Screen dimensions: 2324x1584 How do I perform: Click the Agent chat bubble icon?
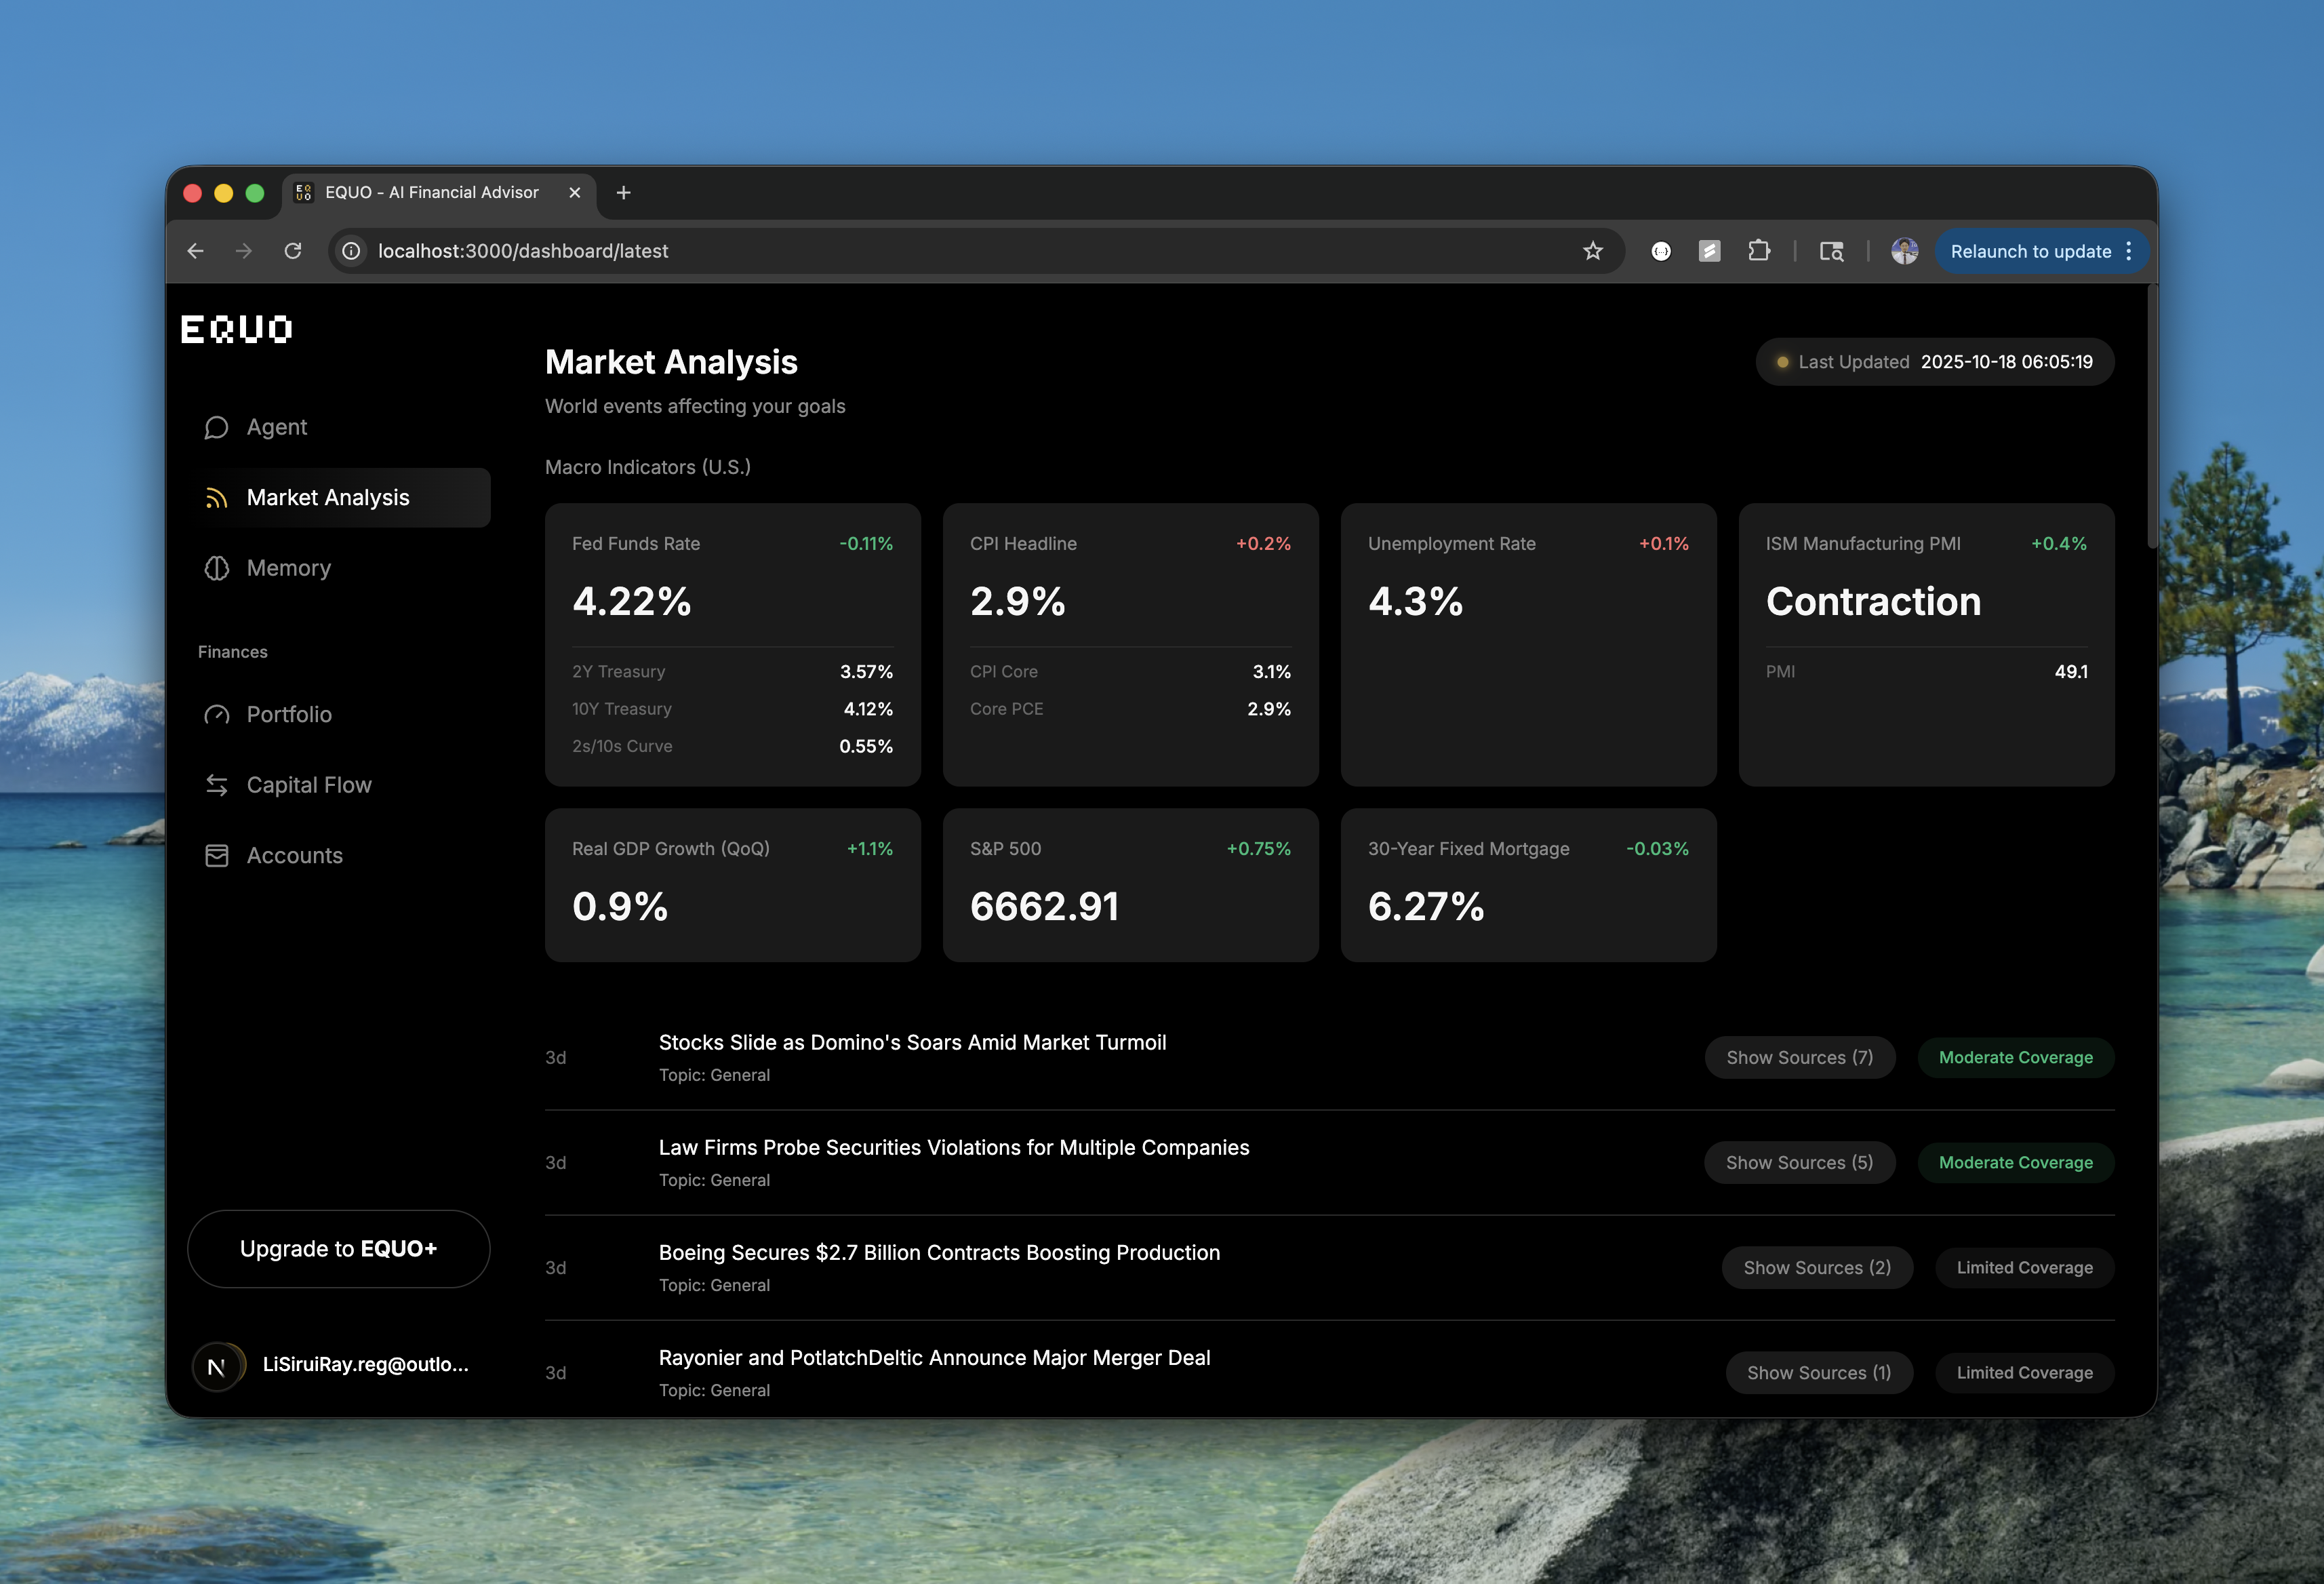coord(216,428)
